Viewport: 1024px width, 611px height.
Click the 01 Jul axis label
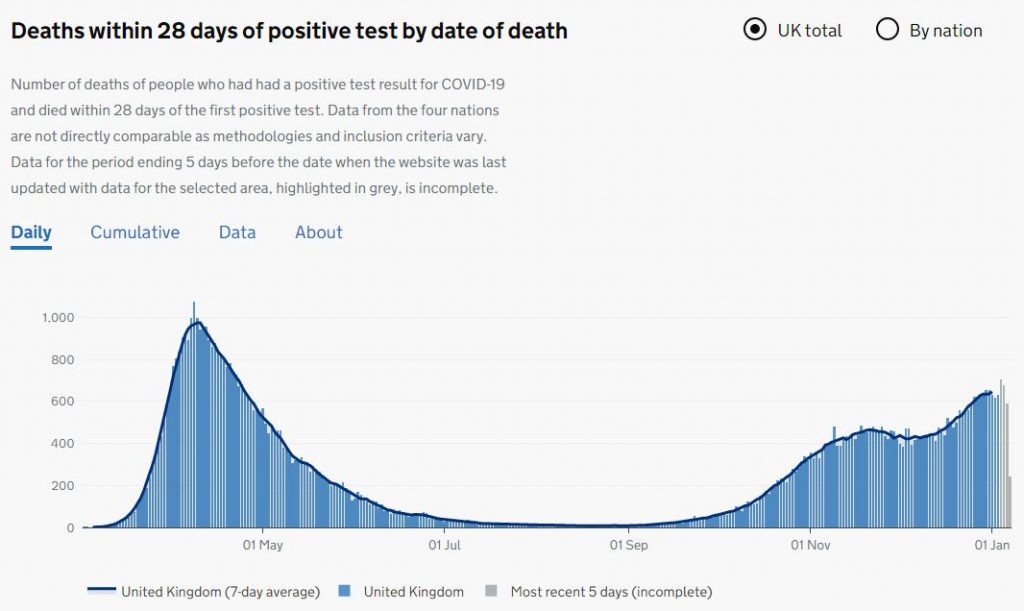click(x=444, y=545)
